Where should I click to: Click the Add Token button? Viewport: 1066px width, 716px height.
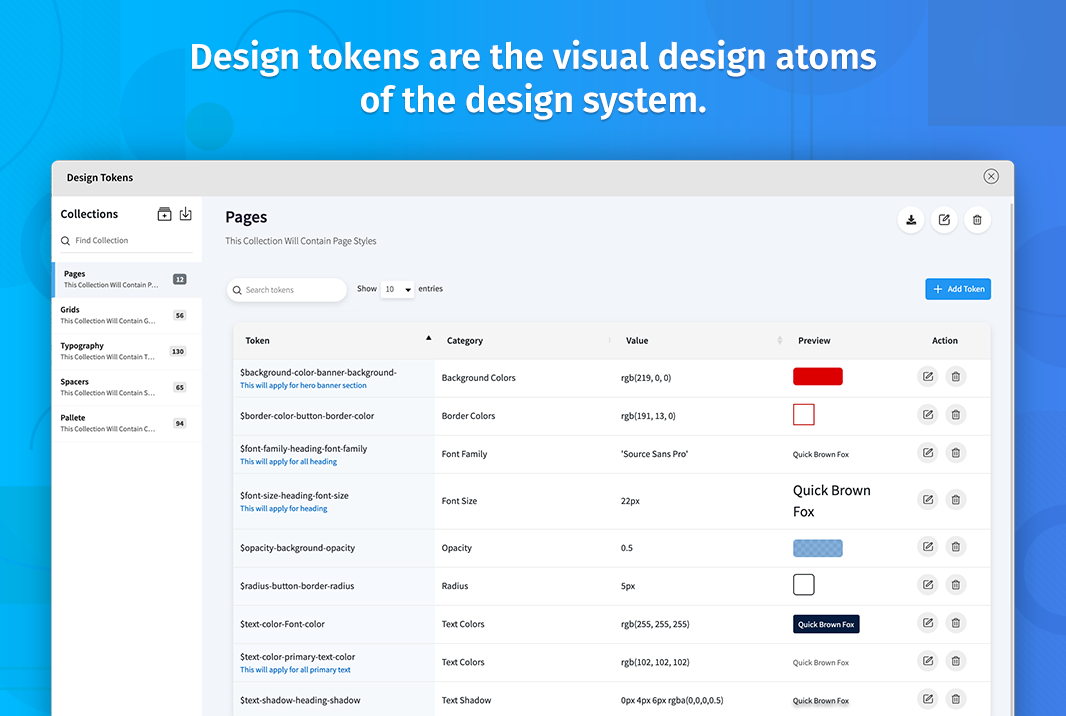tap(957, 288)
